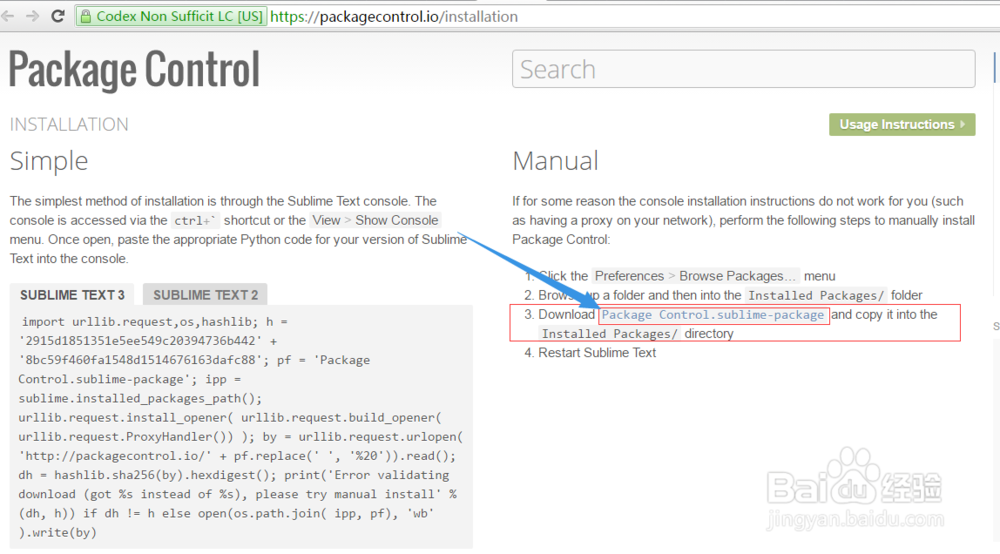Open the Usage Instructions button
The width and height of the screenshot is (1000, 554).
point(902,124)
